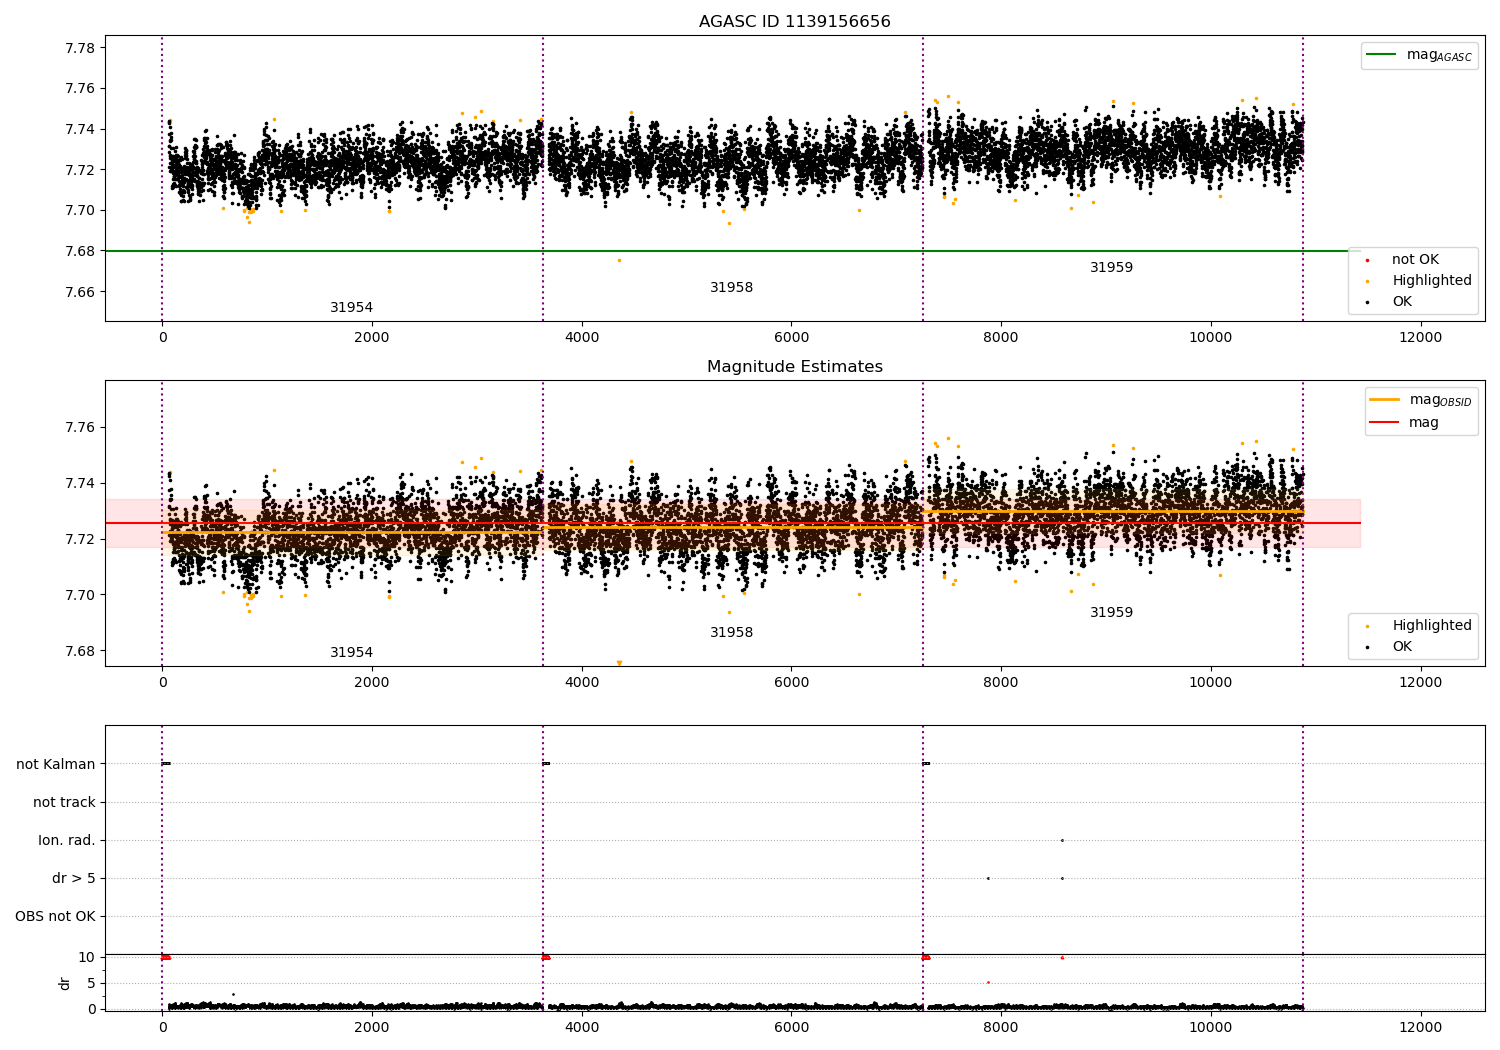Click the 7.68 tick on top plot
This screenshot has height=1050, width=1500.
coord(80,251)
